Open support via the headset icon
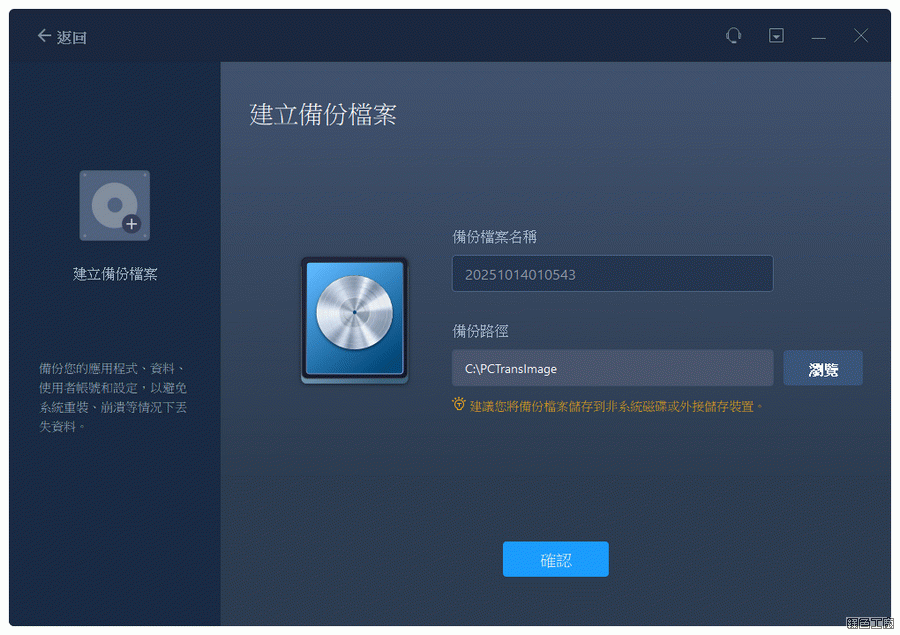 coord(733,36)
